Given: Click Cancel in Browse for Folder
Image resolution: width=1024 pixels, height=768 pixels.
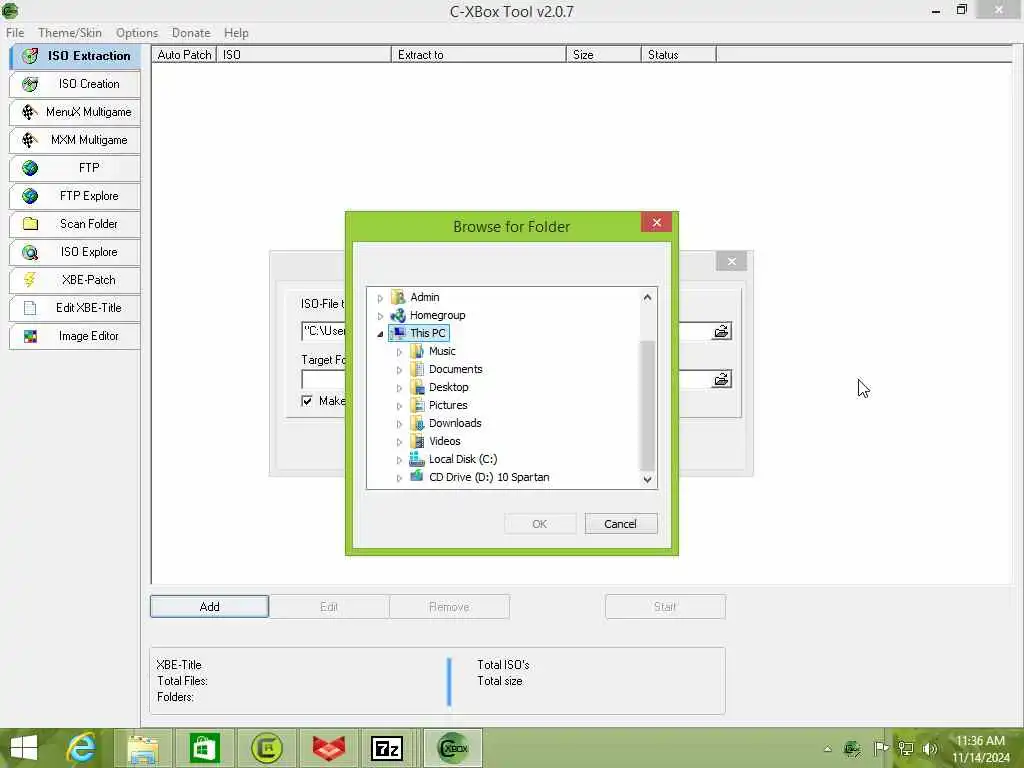Looking at the screenshot, I should [x=620, y=524].
